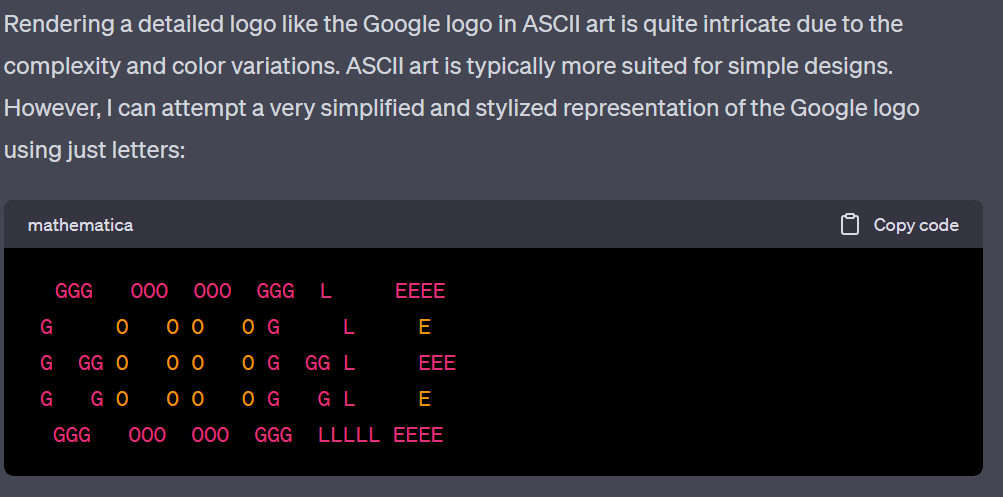This screenshot has height=497, width=1003.
Task: Click the orange "E" in the second ASCII row
Action: 424,327
